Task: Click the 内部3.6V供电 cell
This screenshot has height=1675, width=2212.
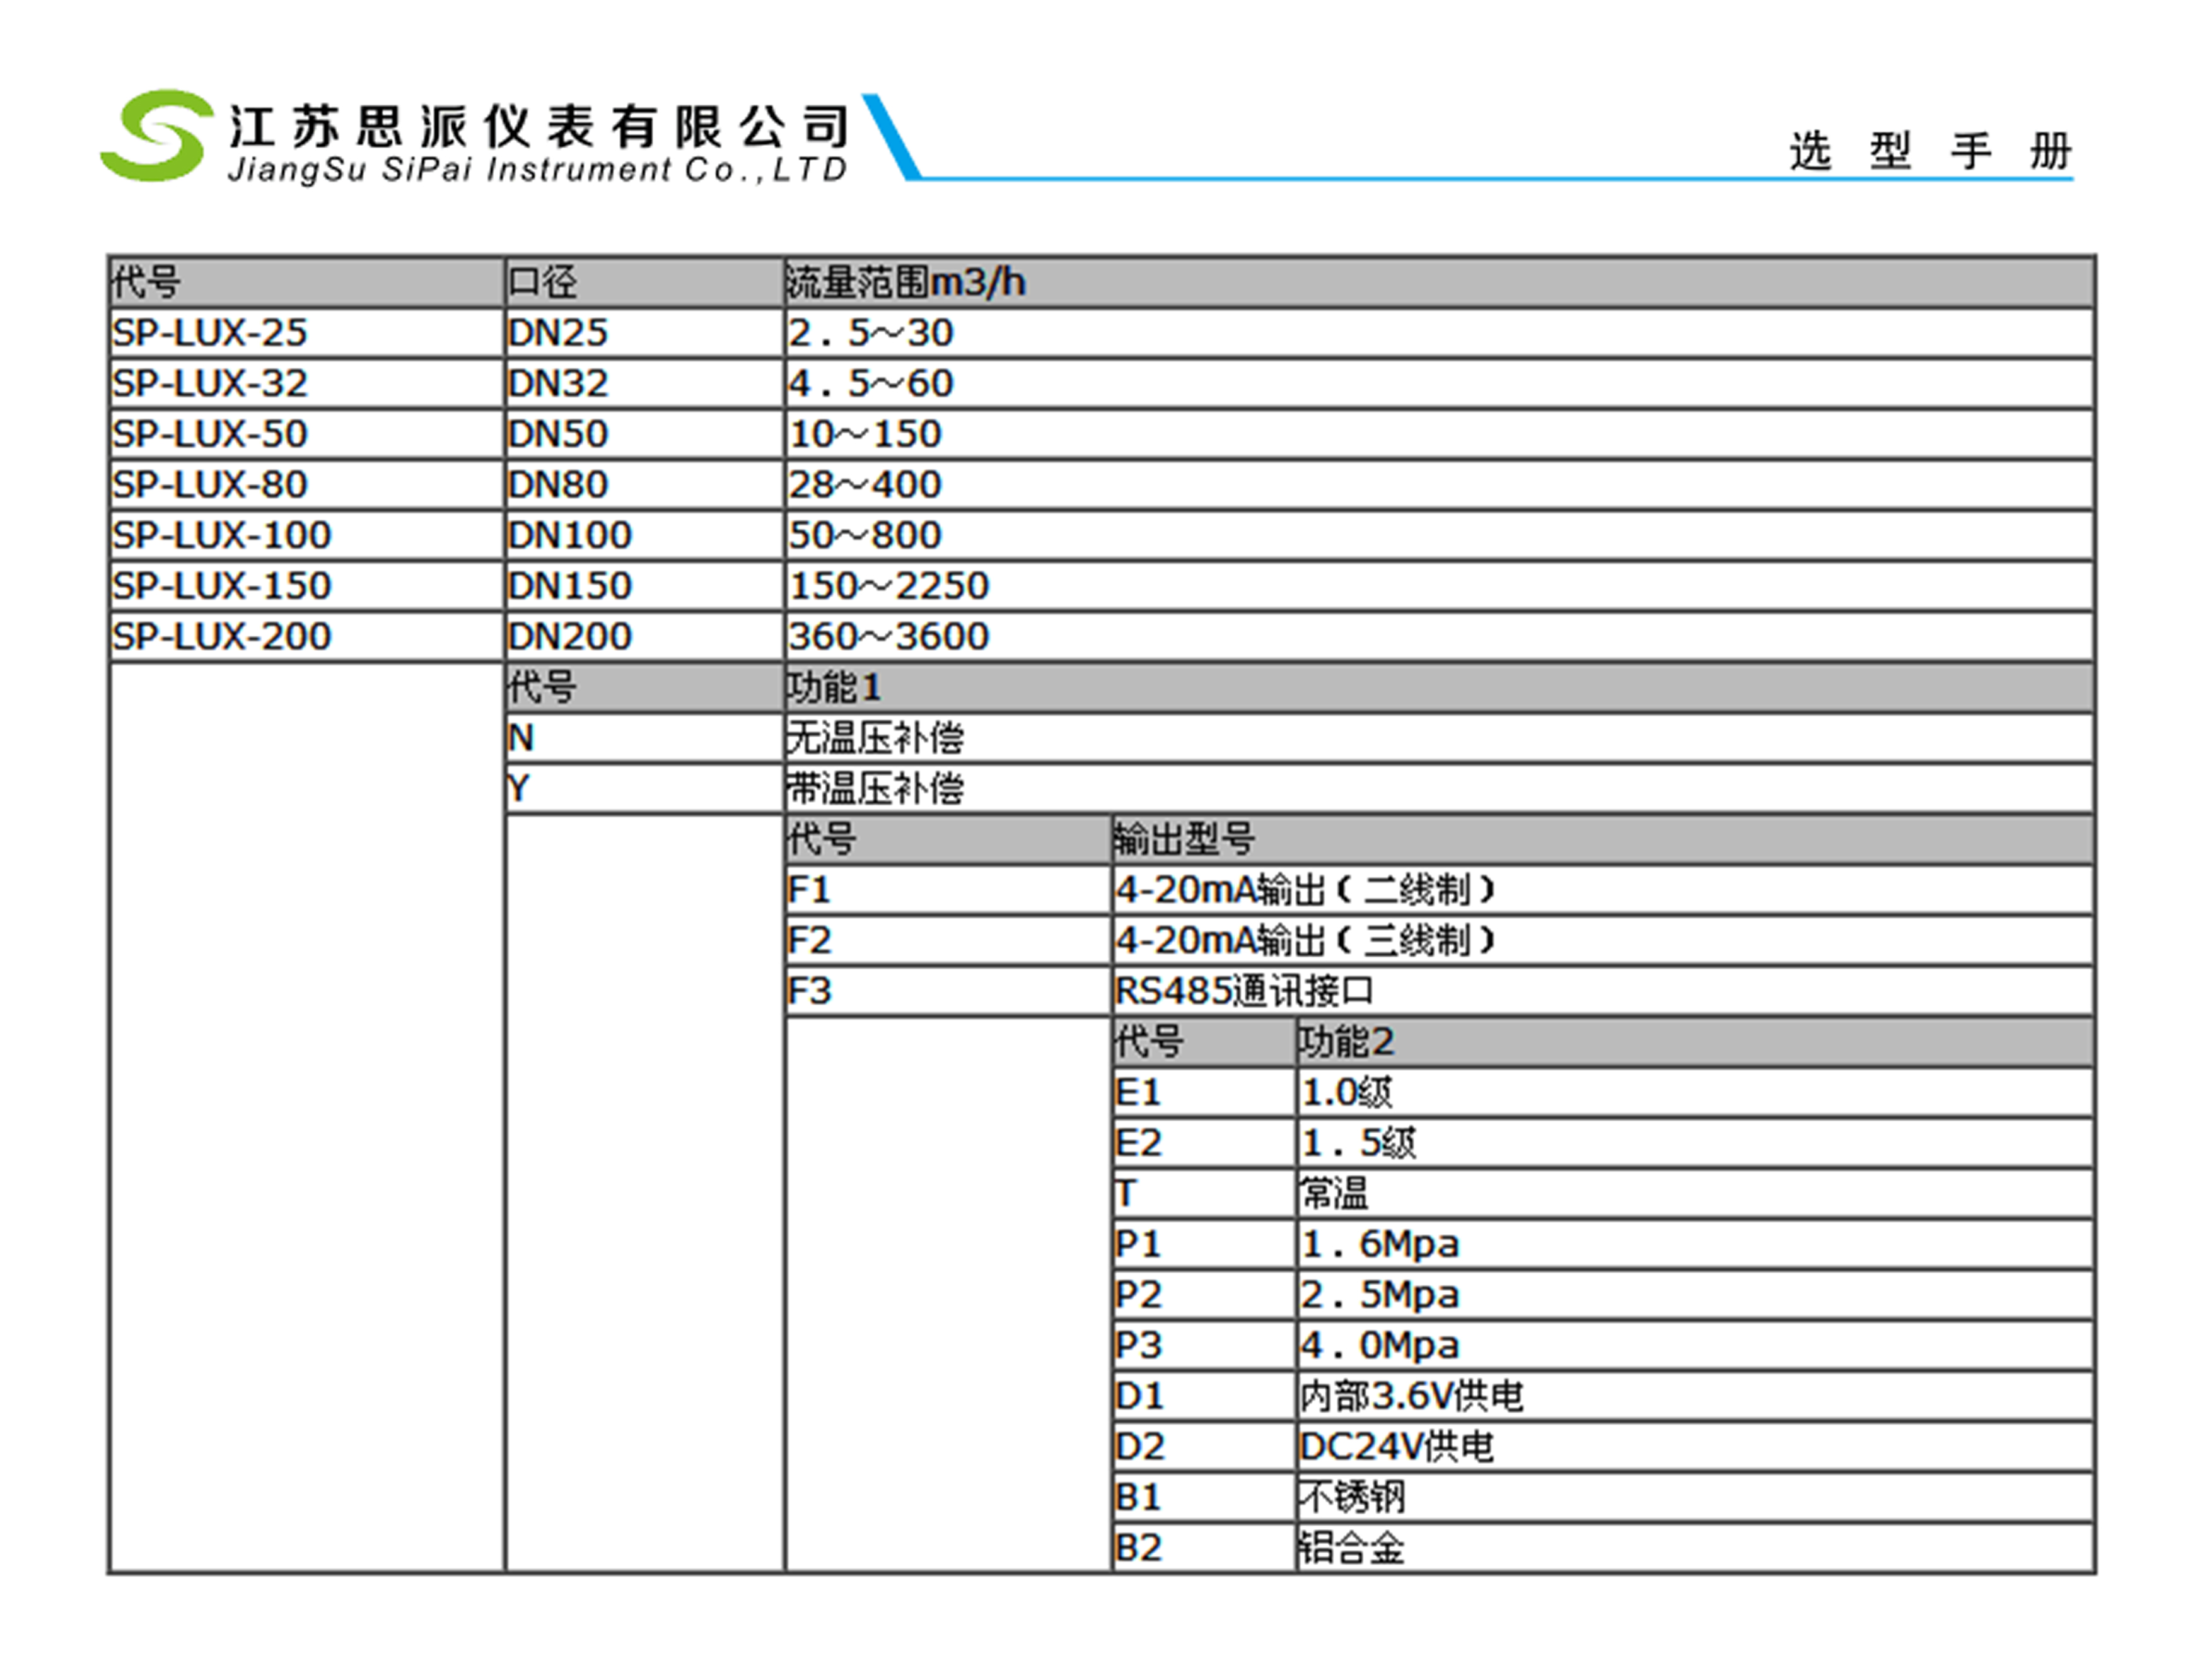Action: (1695, 1396)
